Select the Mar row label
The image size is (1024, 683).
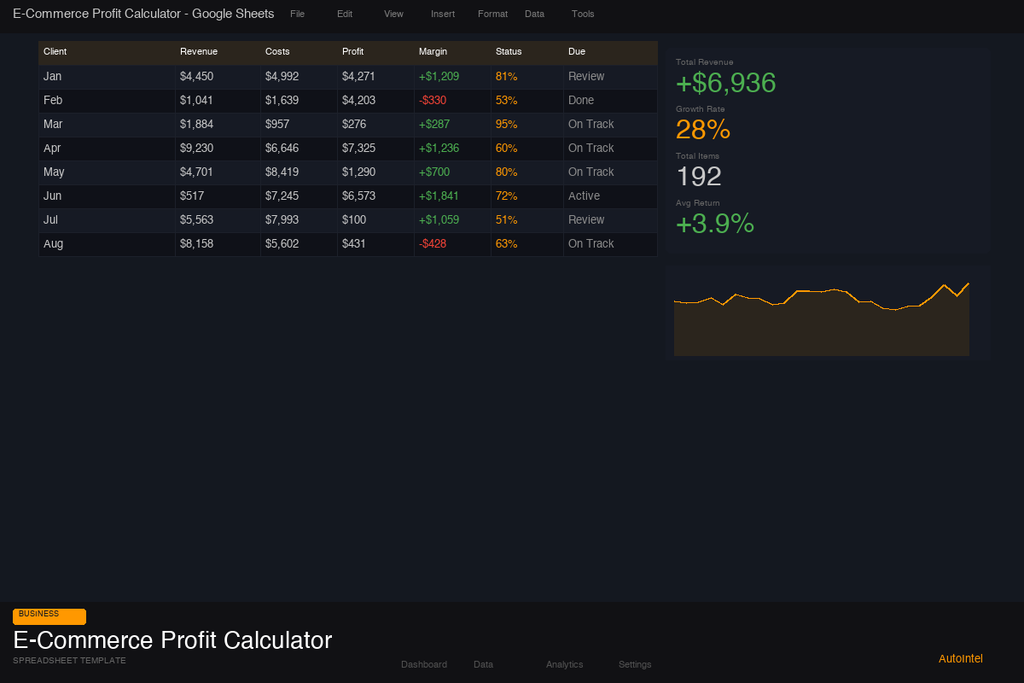(x=53, y=124)
